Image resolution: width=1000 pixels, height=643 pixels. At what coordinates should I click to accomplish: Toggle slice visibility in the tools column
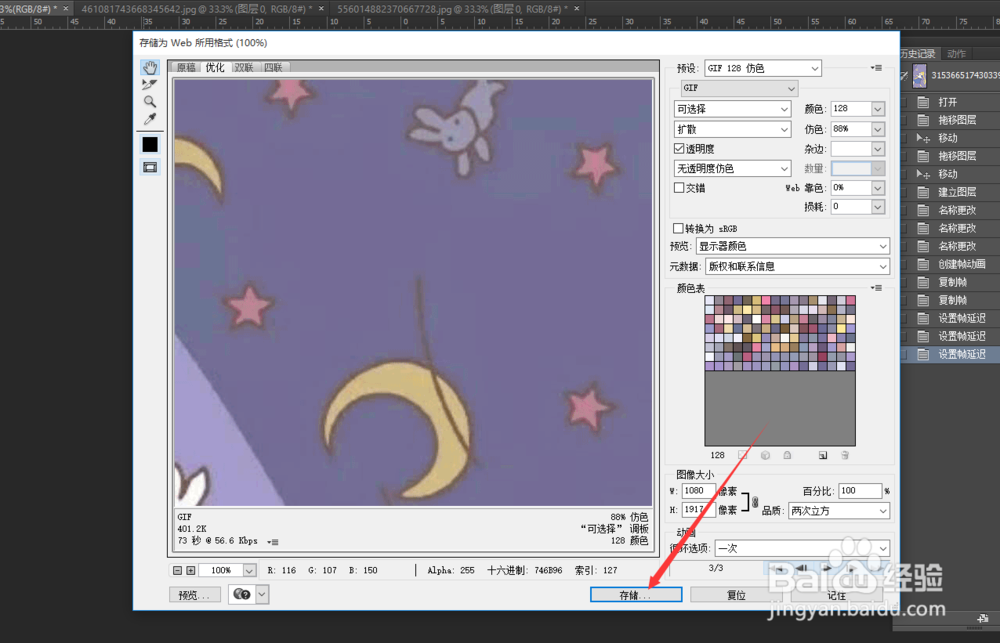(x=150, y=166)
